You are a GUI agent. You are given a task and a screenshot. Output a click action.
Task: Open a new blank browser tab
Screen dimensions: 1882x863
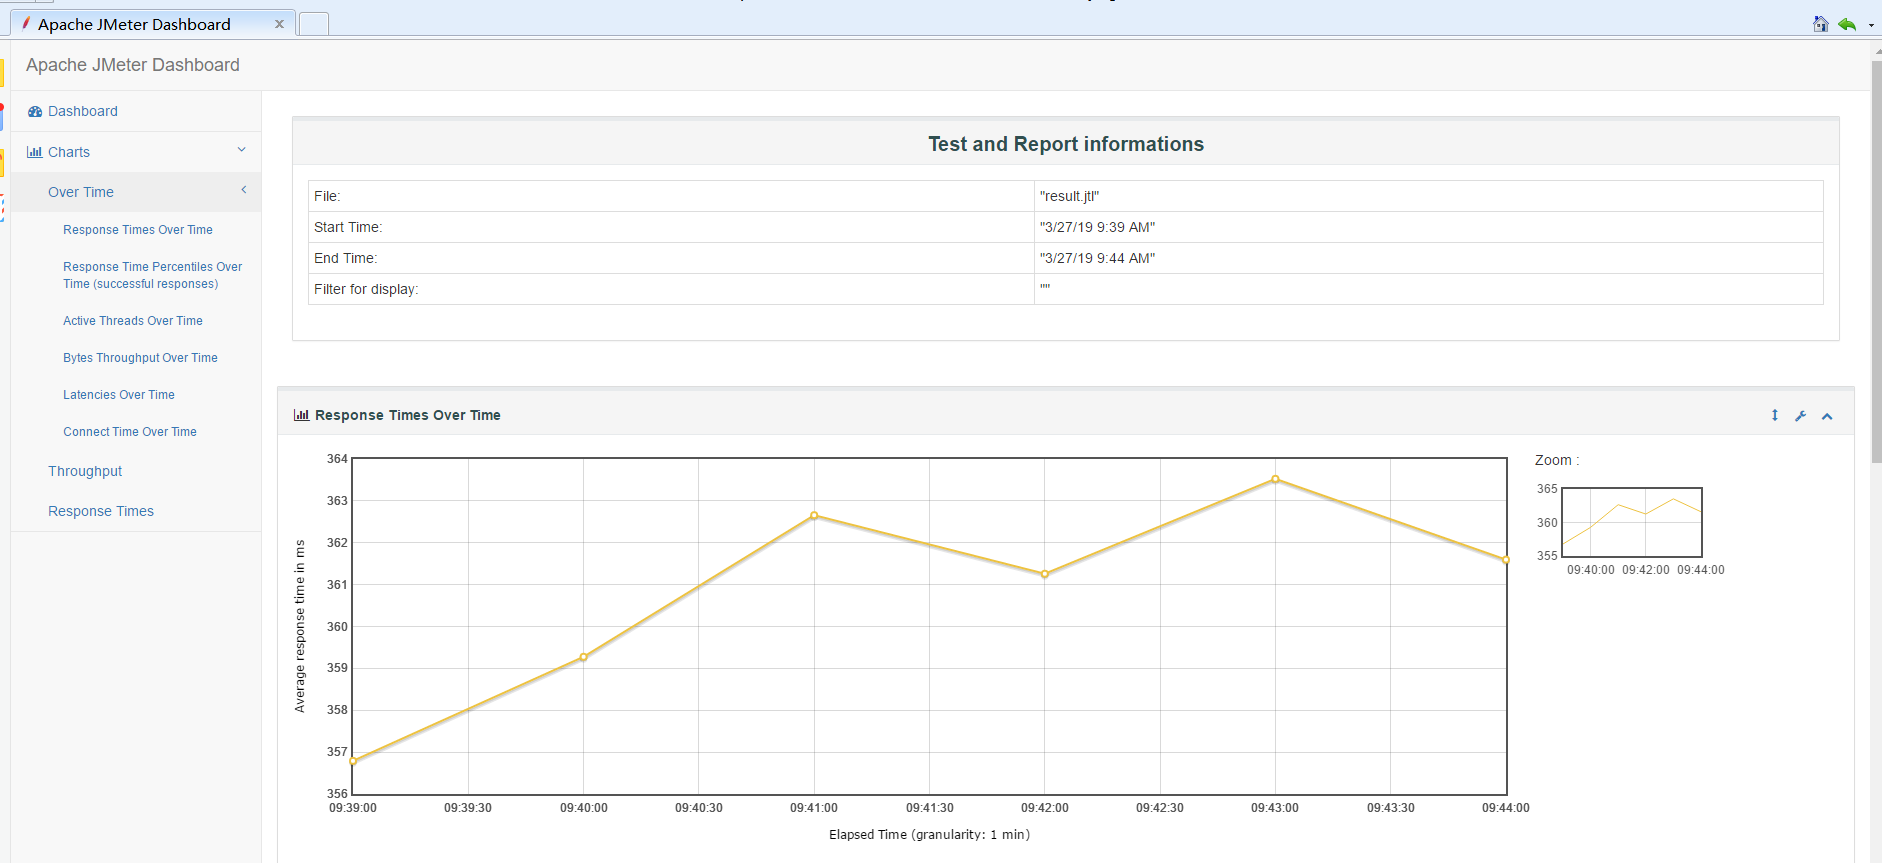point(314,24)
